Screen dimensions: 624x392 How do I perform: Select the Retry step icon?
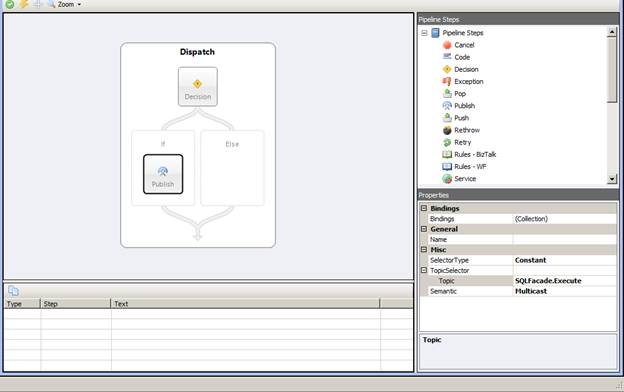point(447,142)
